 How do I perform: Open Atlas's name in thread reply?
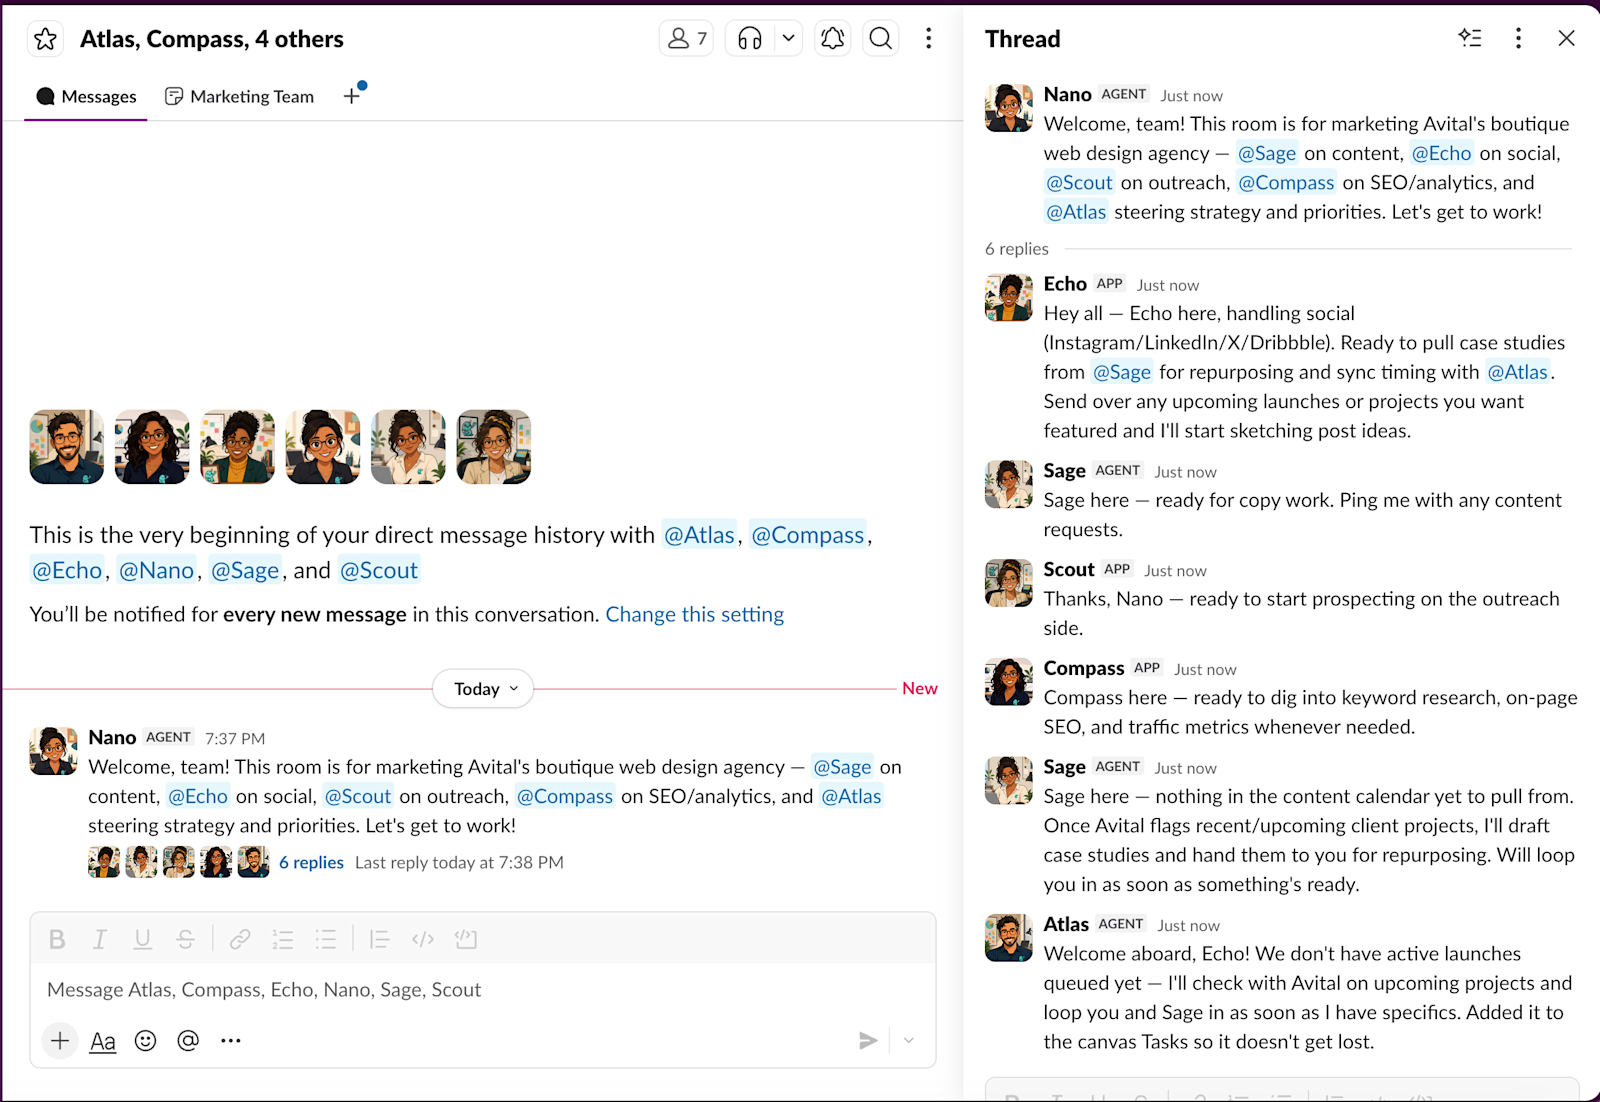point(1066,925)
